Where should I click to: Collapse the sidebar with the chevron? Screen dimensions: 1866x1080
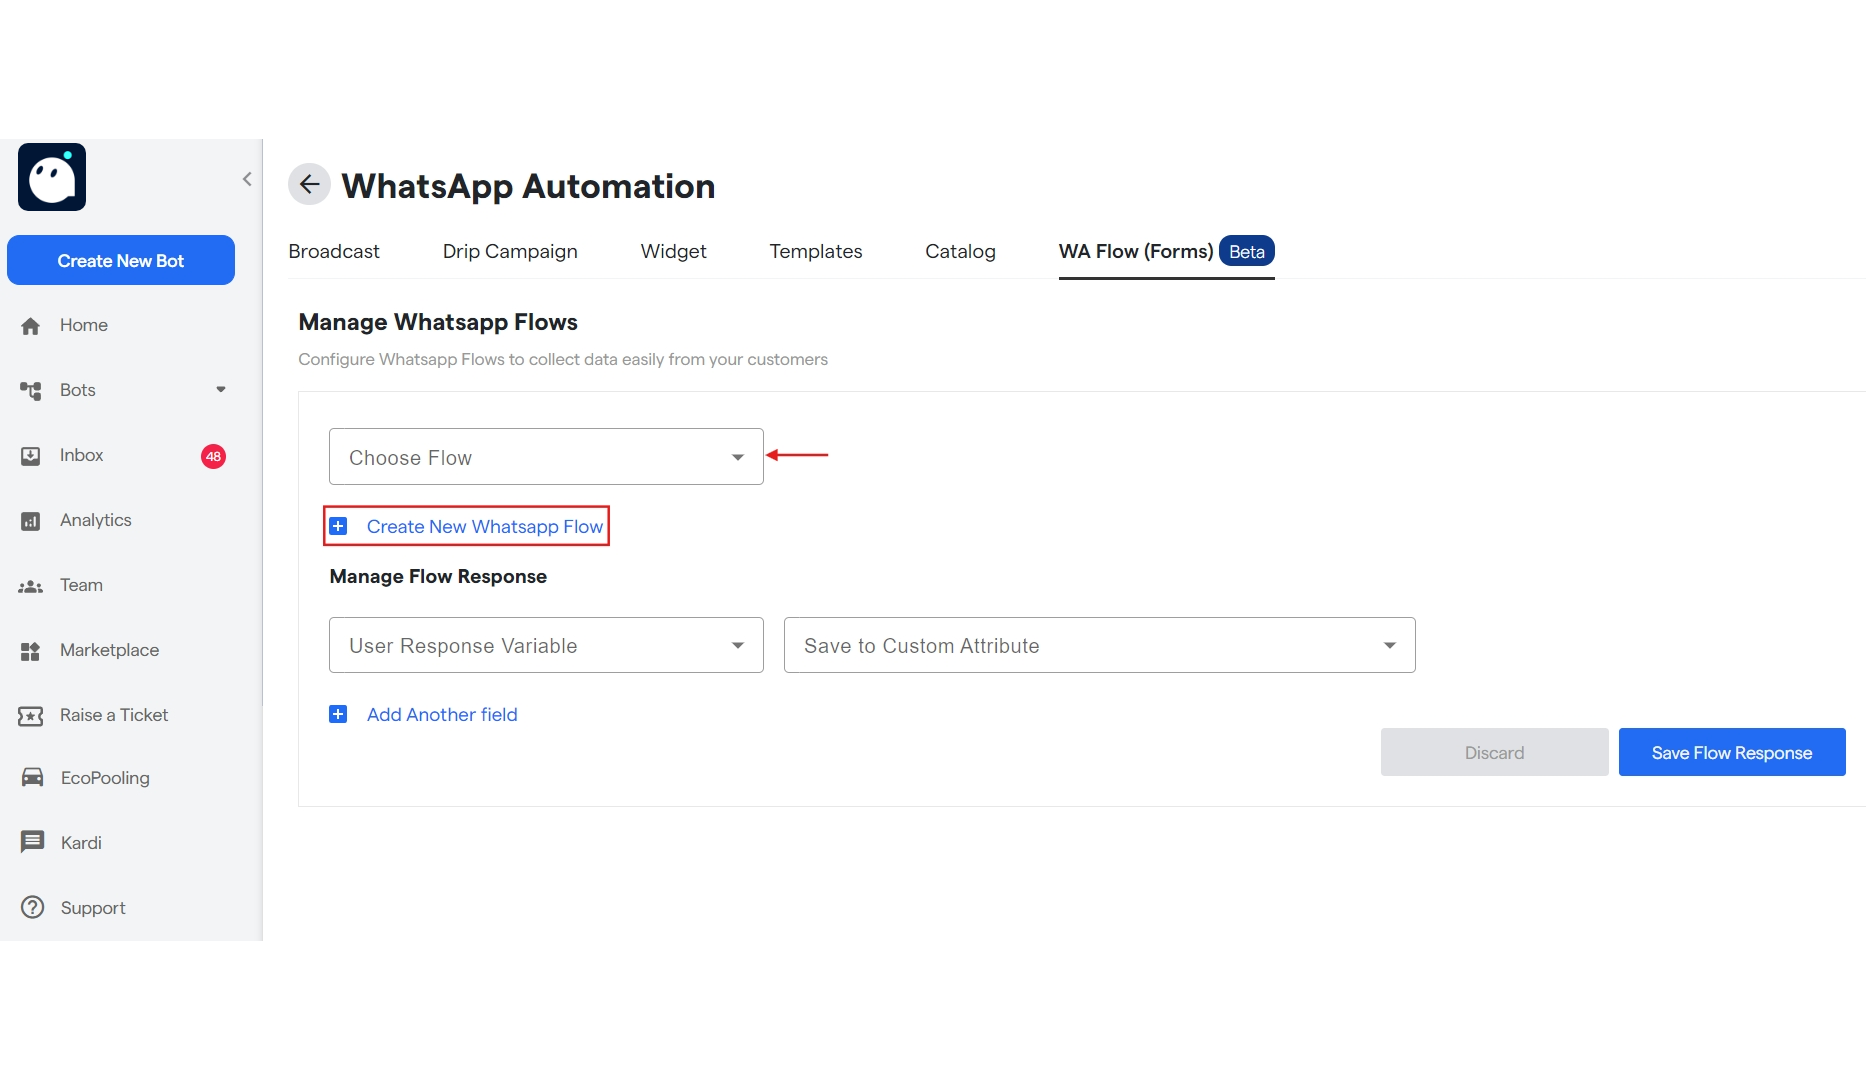(x=246, y=179)
